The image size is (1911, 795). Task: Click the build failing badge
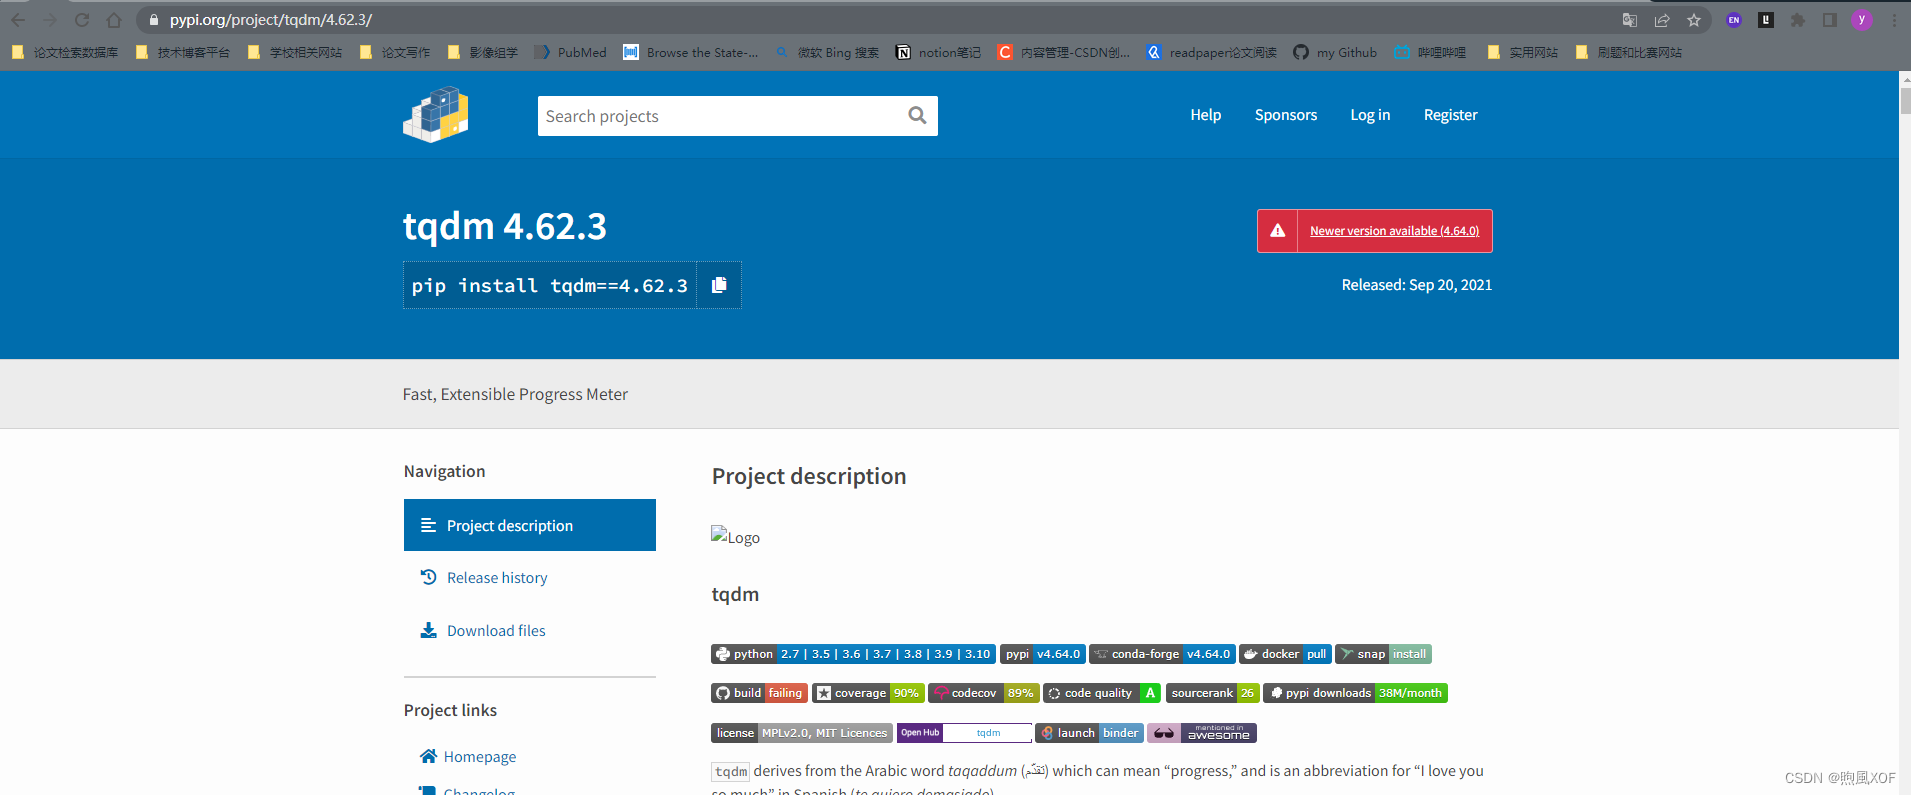[x=759, y=693]
